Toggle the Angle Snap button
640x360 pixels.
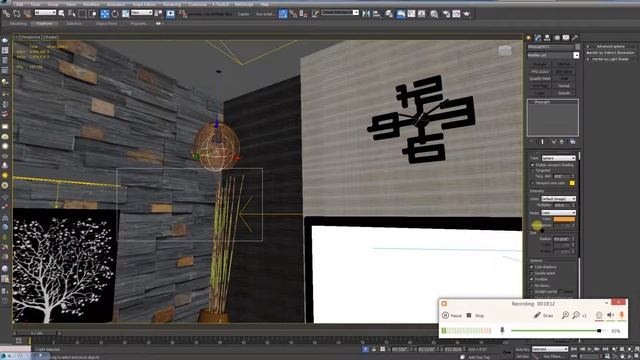(x=293, y=13)
